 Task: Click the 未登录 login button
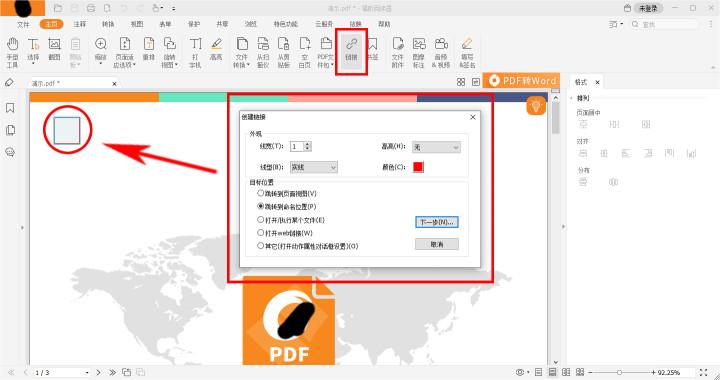pos(648,8)
